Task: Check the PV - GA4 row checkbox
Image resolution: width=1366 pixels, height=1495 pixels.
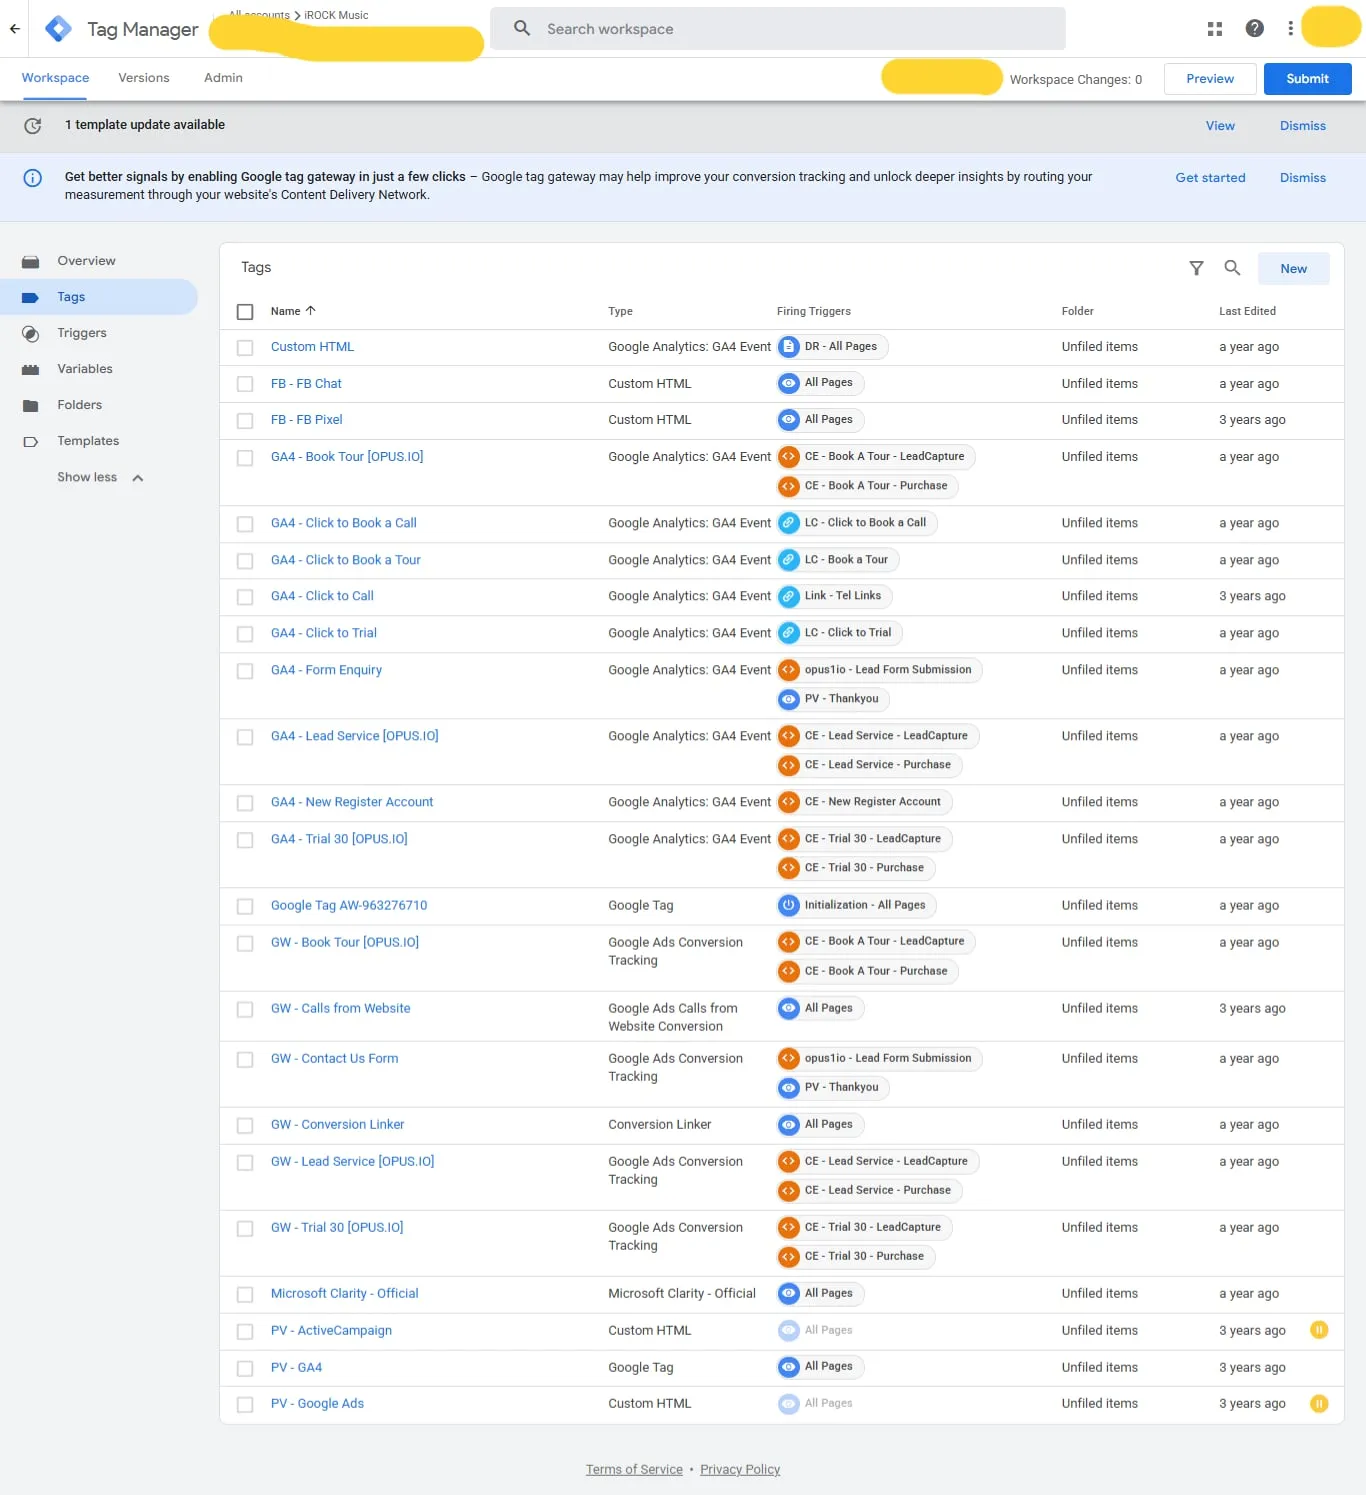Action: 245,1368
